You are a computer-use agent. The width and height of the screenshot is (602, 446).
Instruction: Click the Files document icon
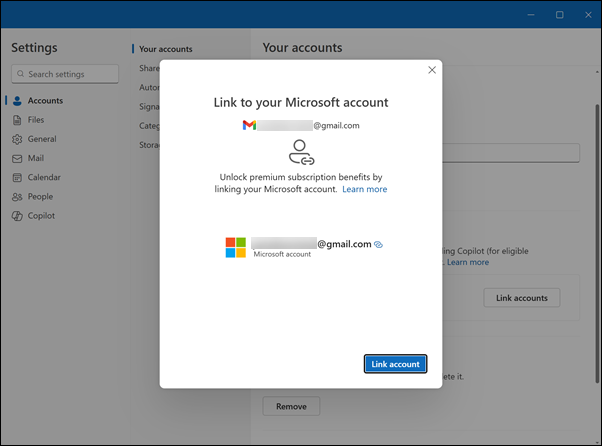coord(17,120)
